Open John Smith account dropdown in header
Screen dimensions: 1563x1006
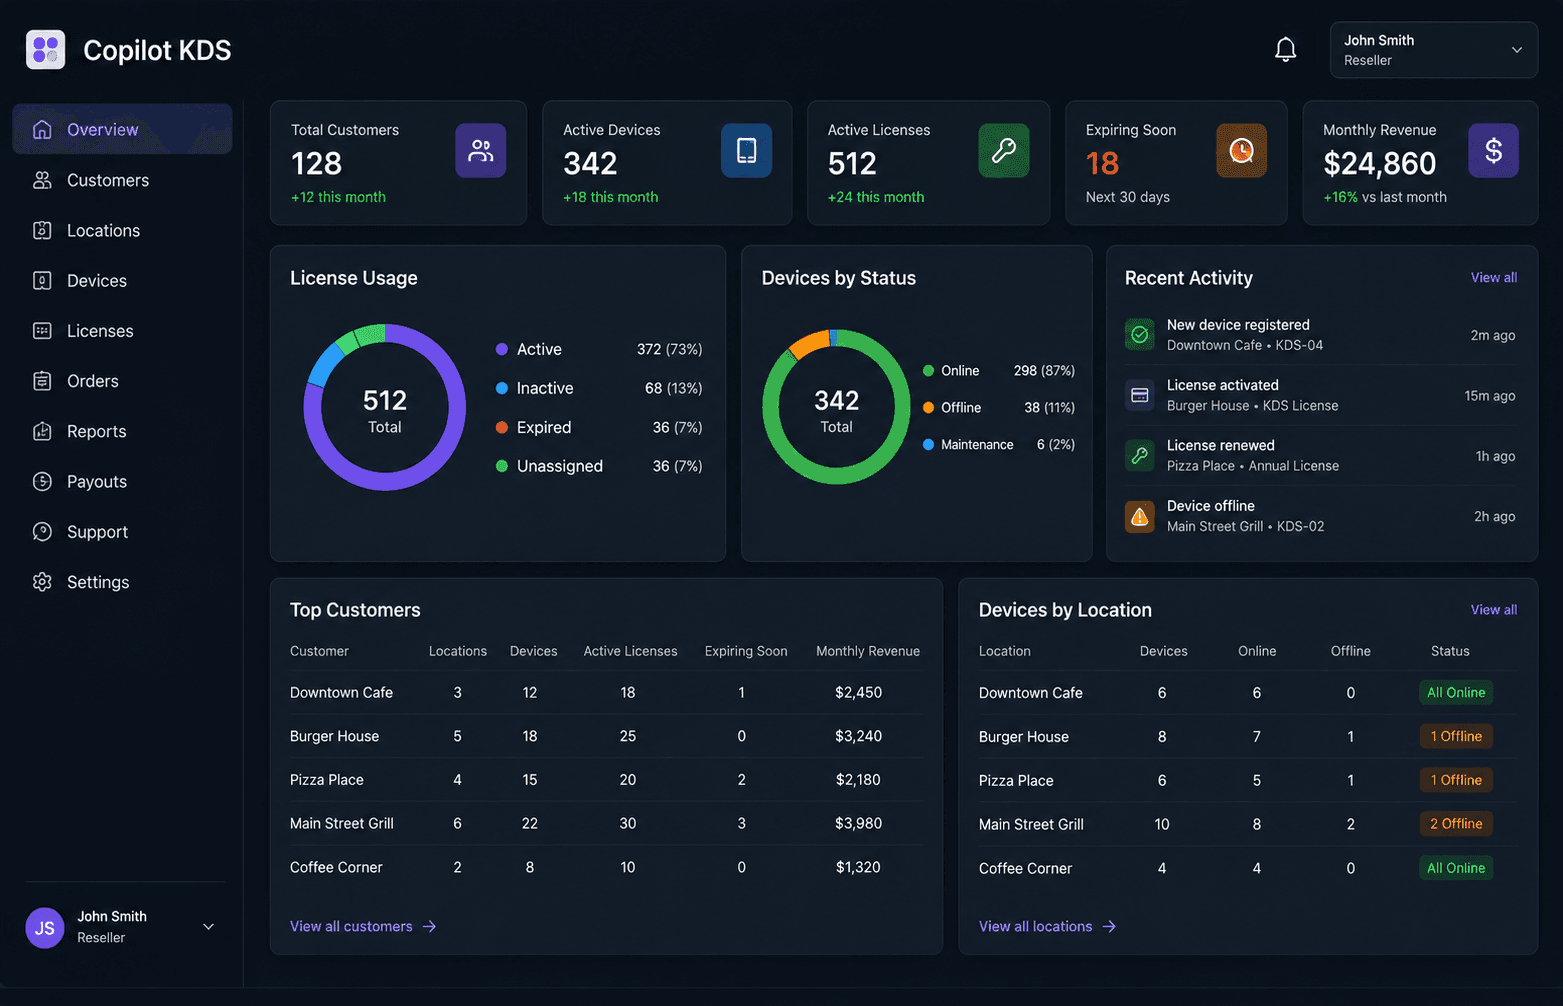tap(1433, 50)
